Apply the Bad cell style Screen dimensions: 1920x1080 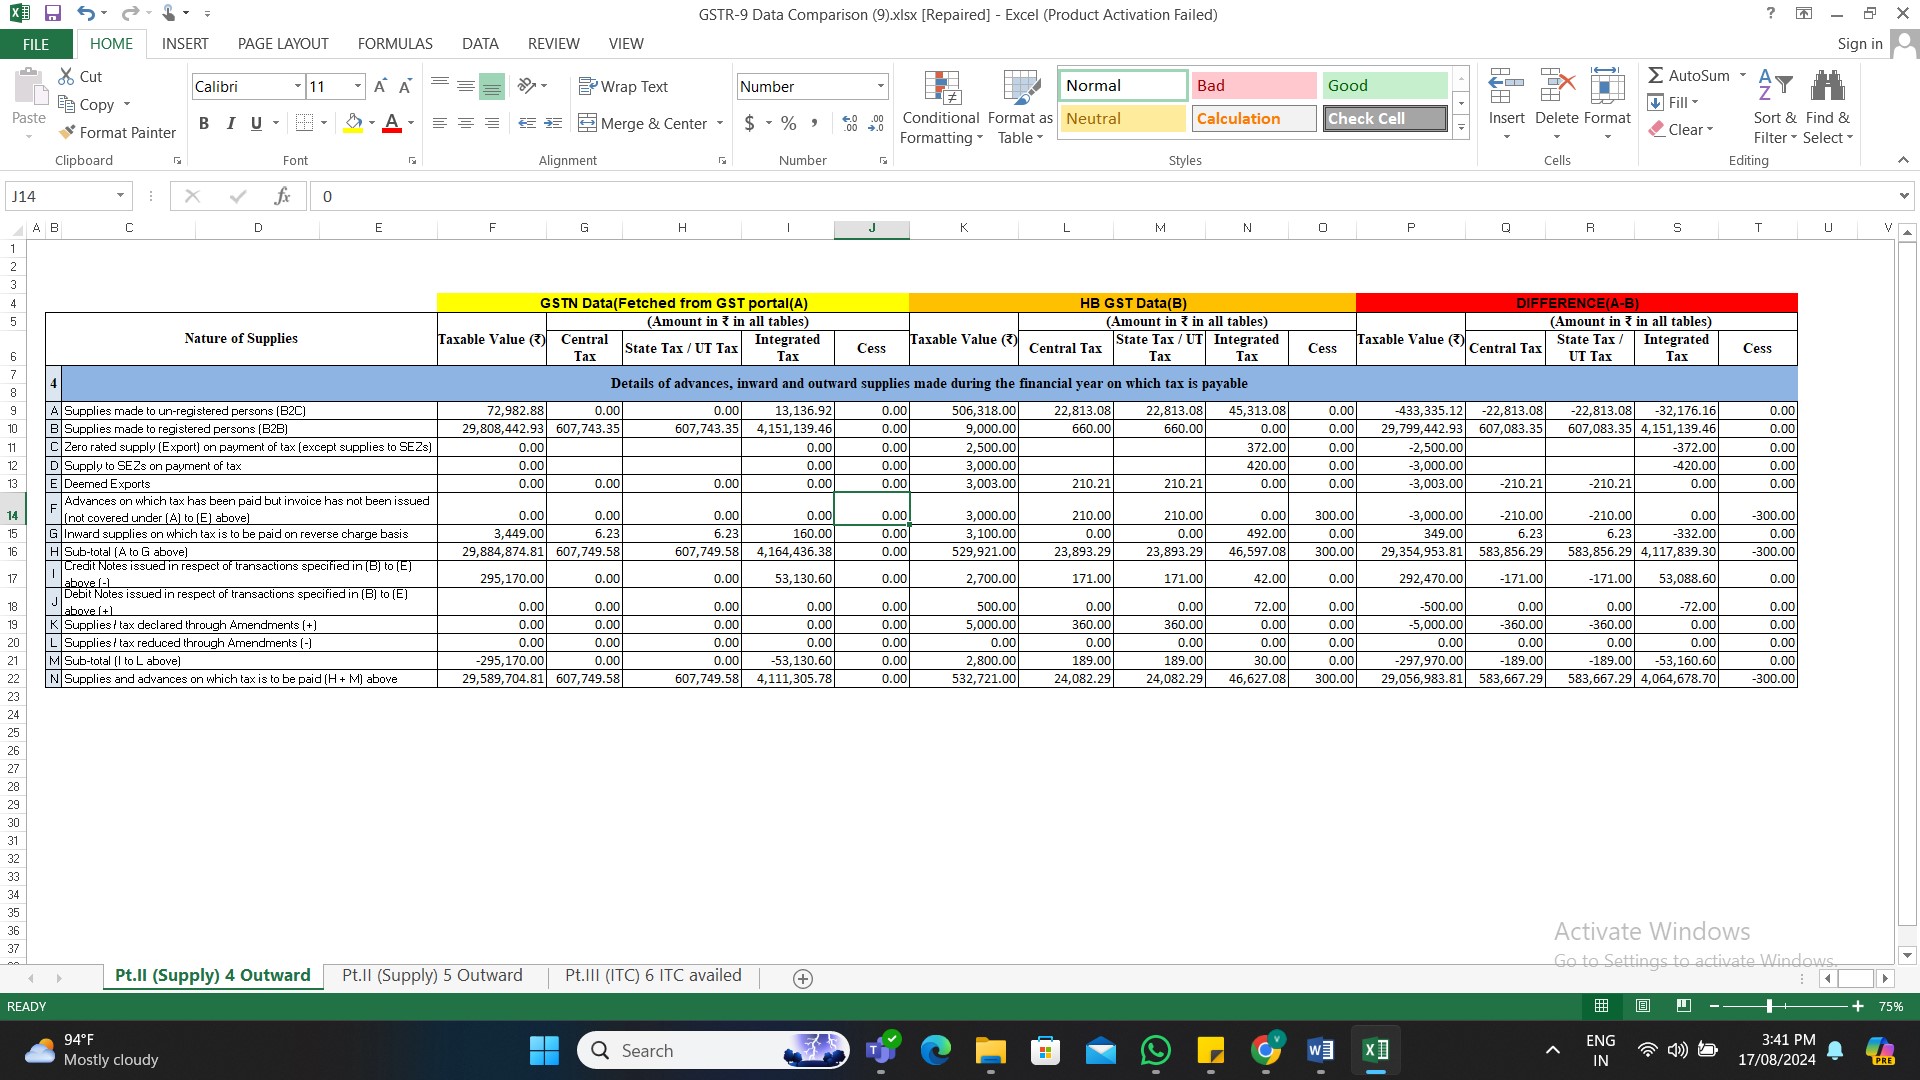1253,86
